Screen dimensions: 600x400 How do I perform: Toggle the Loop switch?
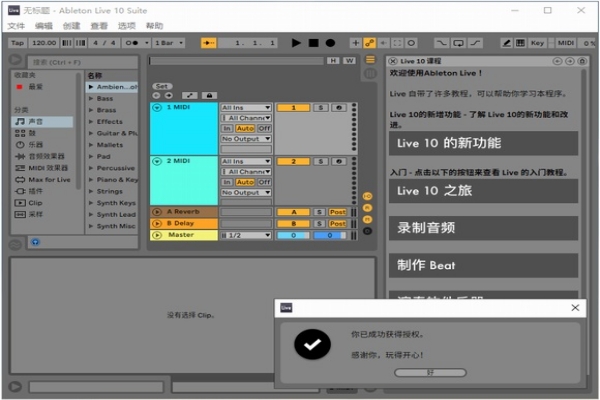coord(458,43)
